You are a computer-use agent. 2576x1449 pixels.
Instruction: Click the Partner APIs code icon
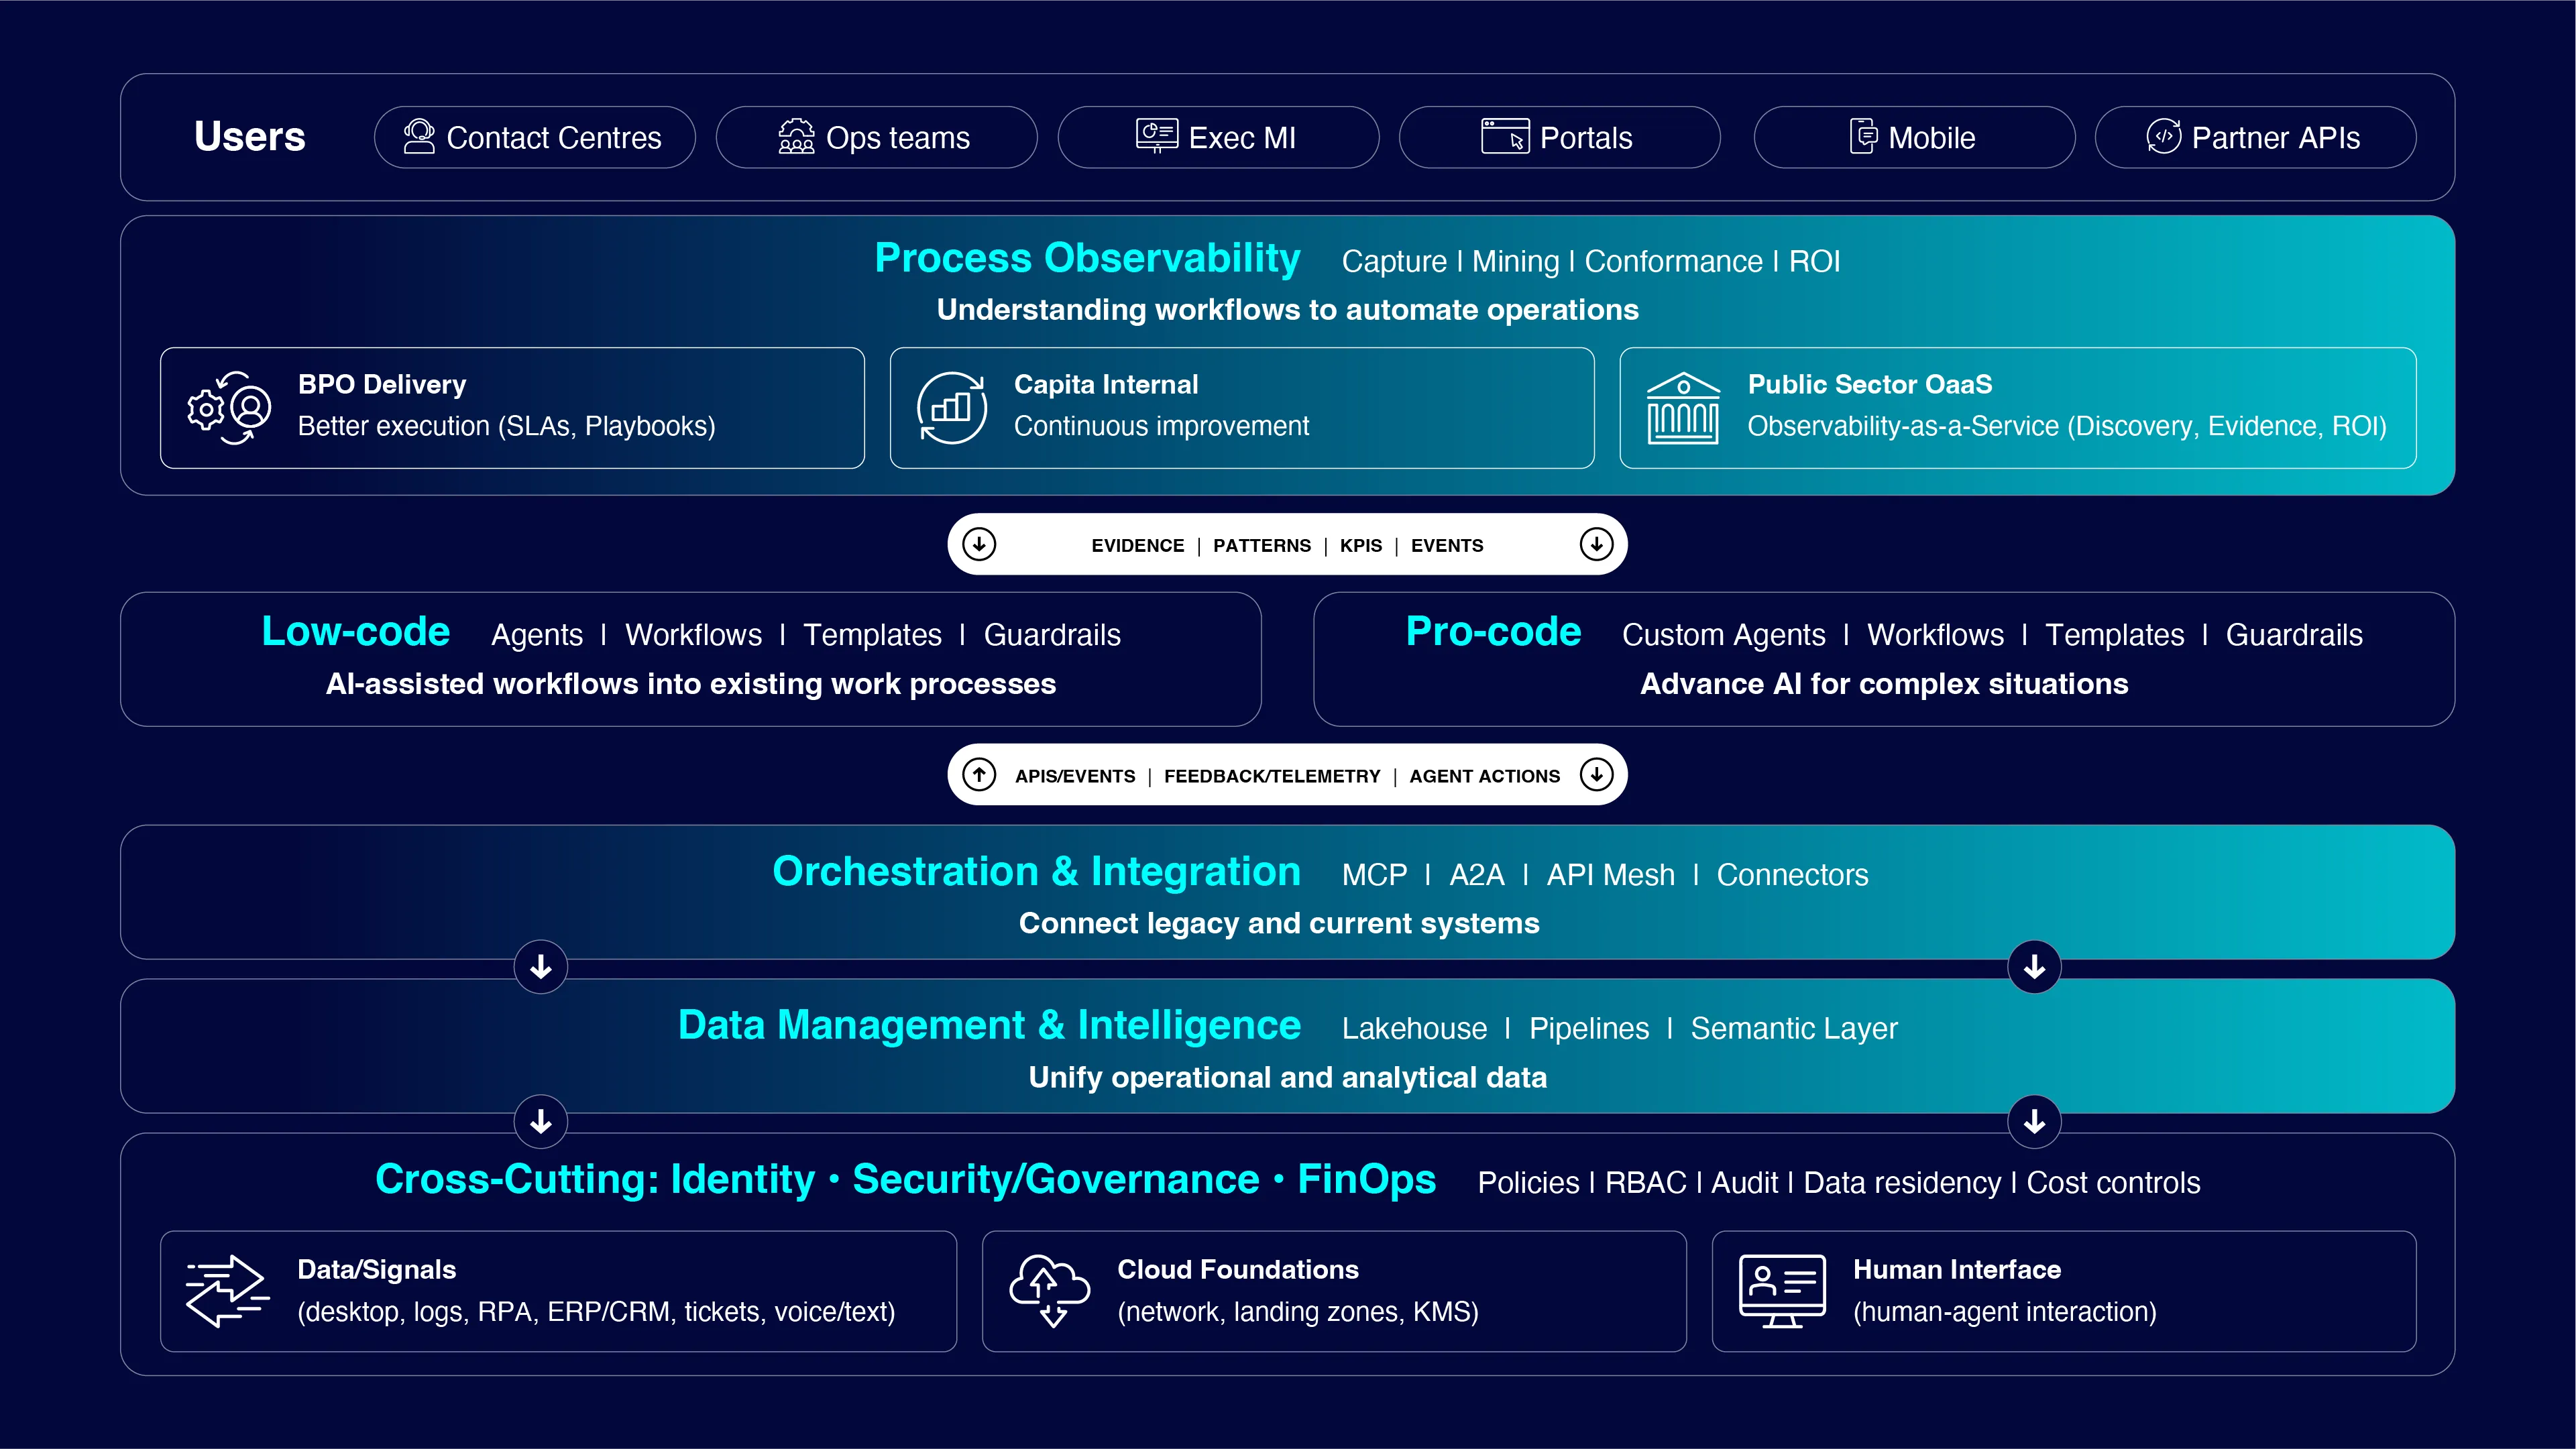pos(2163,137)
